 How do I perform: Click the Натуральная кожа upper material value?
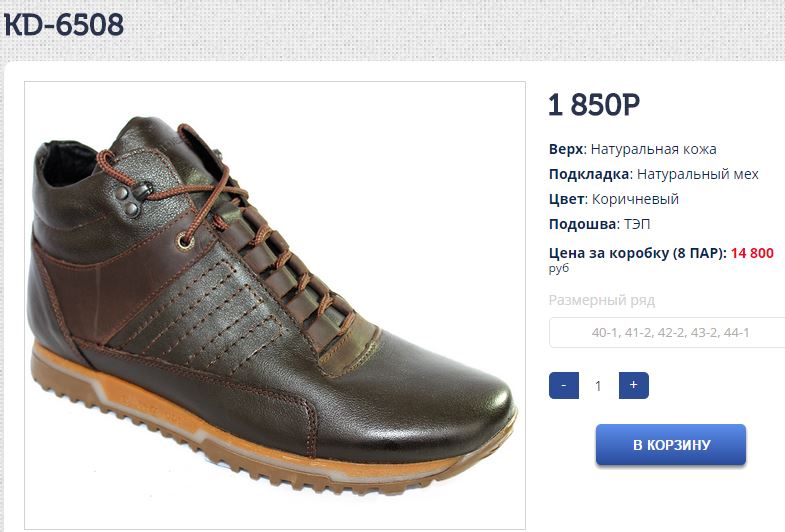(x=653, y=149)
